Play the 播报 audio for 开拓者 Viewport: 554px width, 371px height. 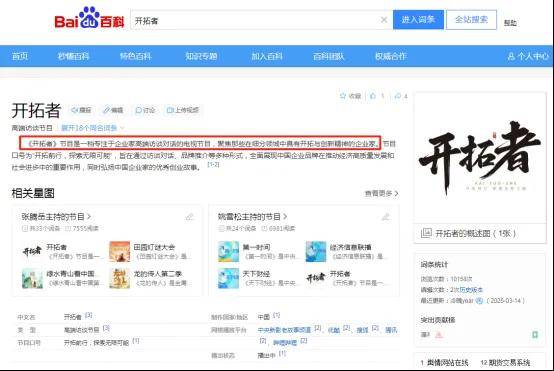click(x=81, y=110)
